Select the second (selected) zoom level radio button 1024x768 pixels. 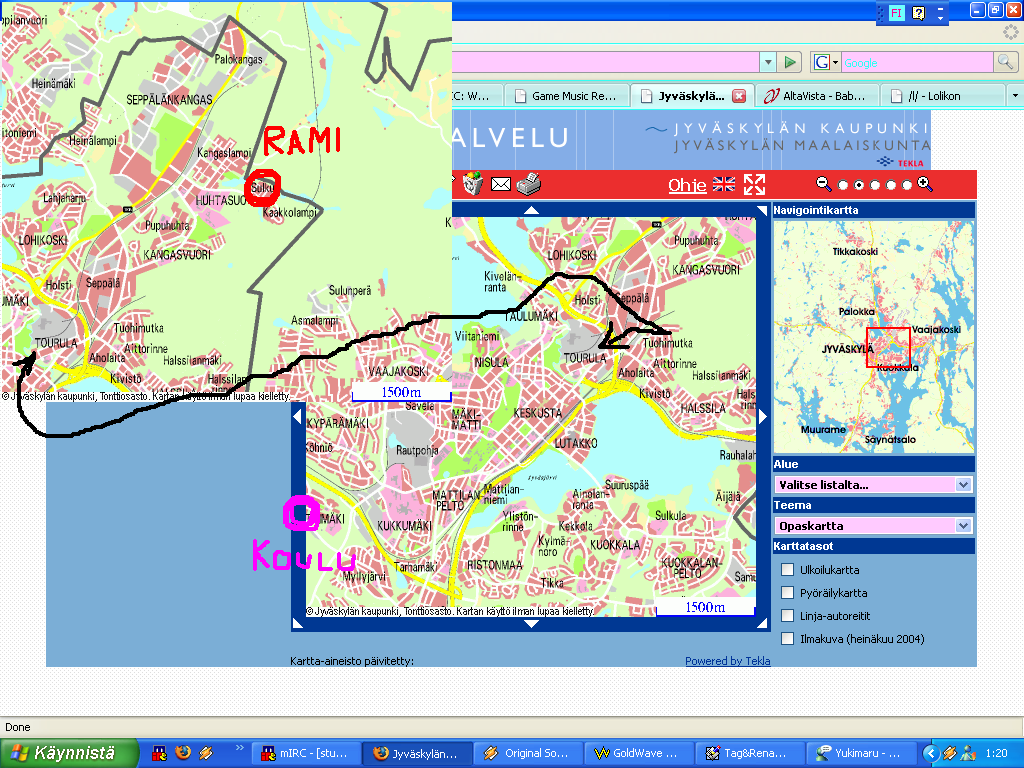point(859,185)
